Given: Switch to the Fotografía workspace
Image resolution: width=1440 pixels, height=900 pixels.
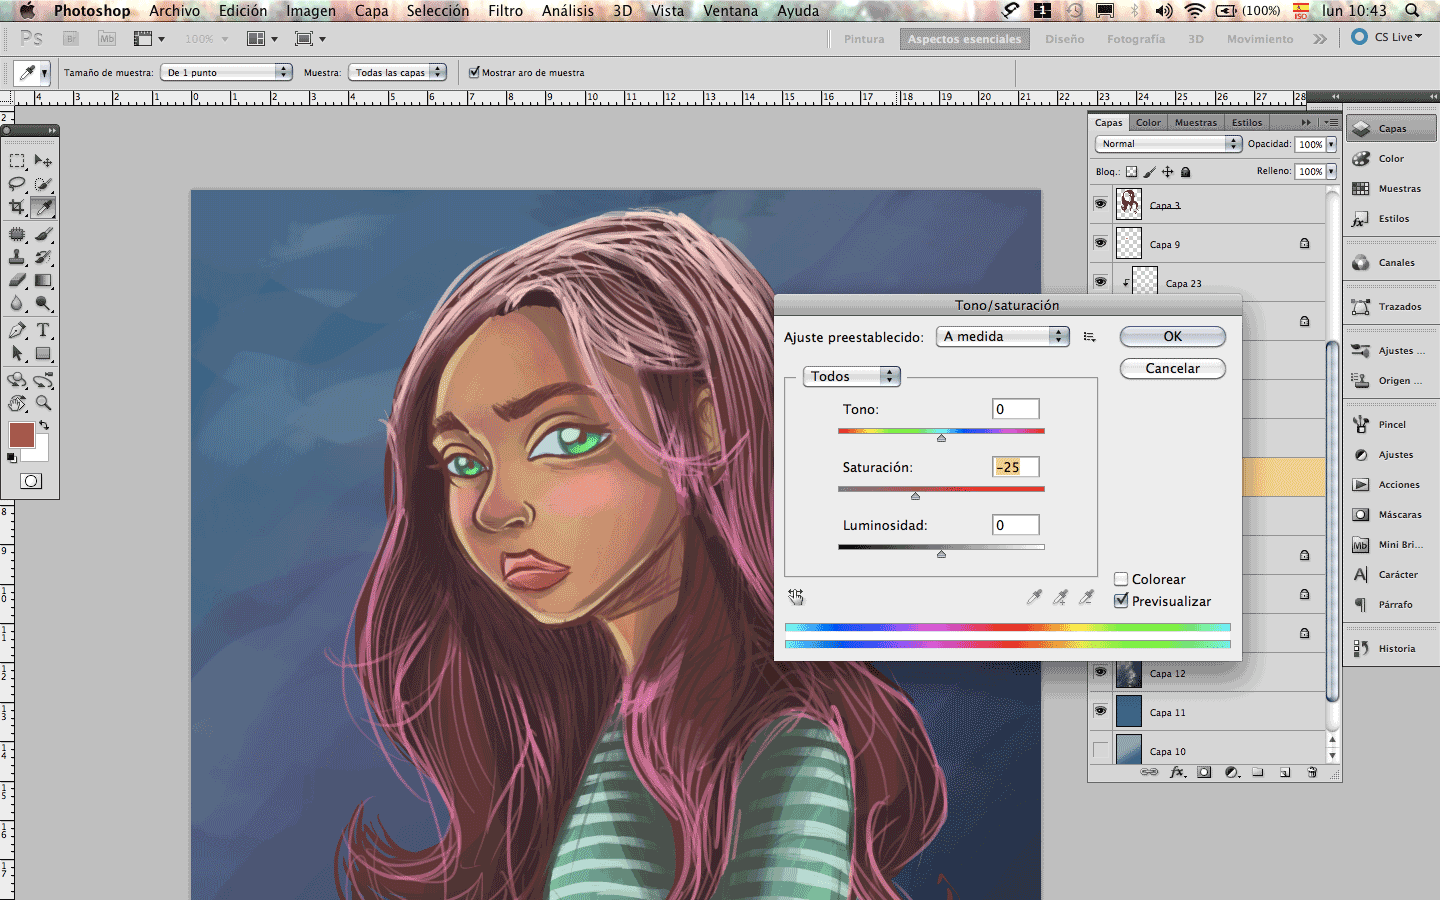Looking at the screenshot, I should pyautogui.click(x=1136, y=39).
